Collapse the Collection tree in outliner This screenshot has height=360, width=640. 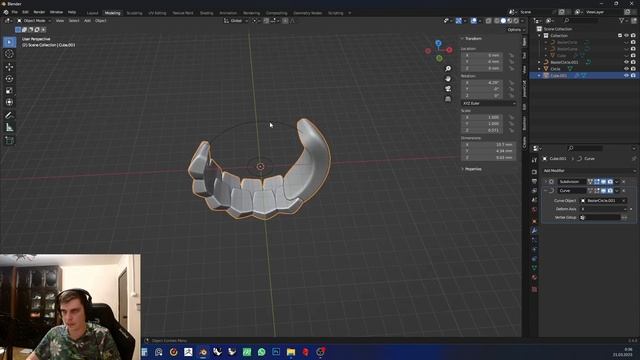coord(540,36)
